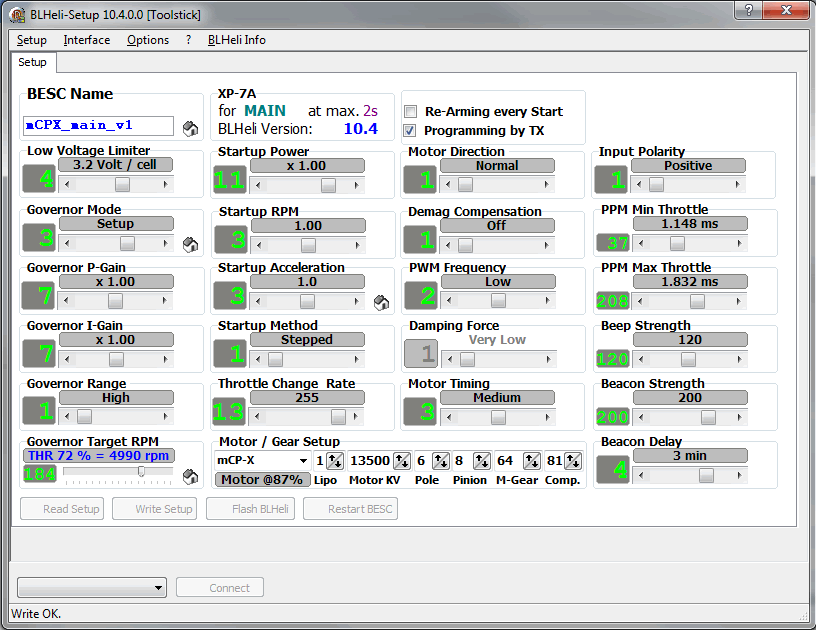Click the '3.2 Volt / cell' value label
The width and height of the screenshot is (816, 630).
[x=115, y=165]
